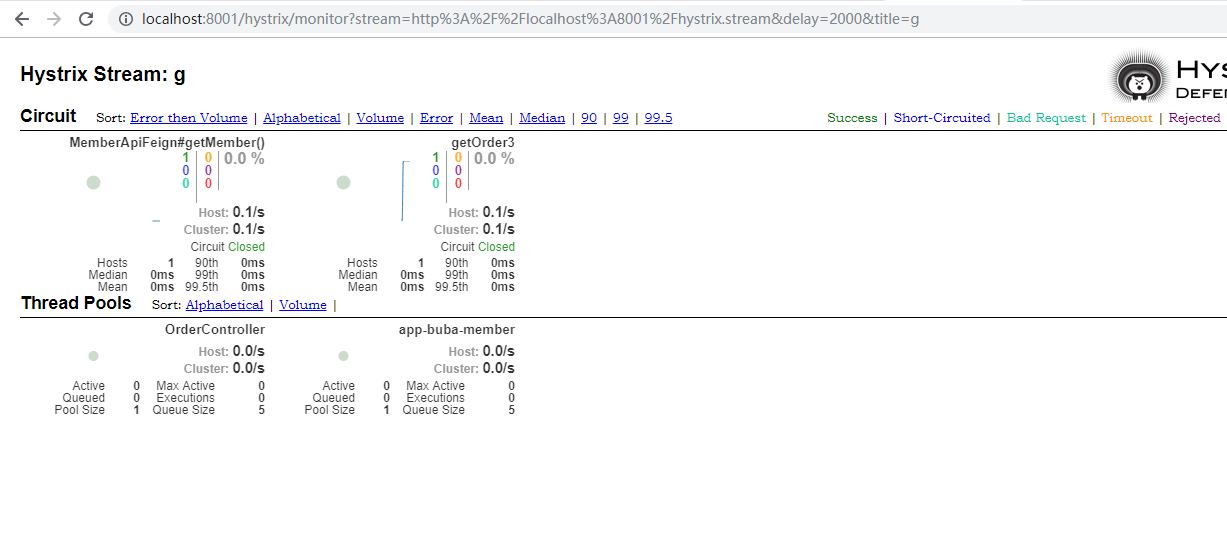Click the Bad Request legend label
This screenshot has width=1227, height=542.
[x=1046, y=118]
